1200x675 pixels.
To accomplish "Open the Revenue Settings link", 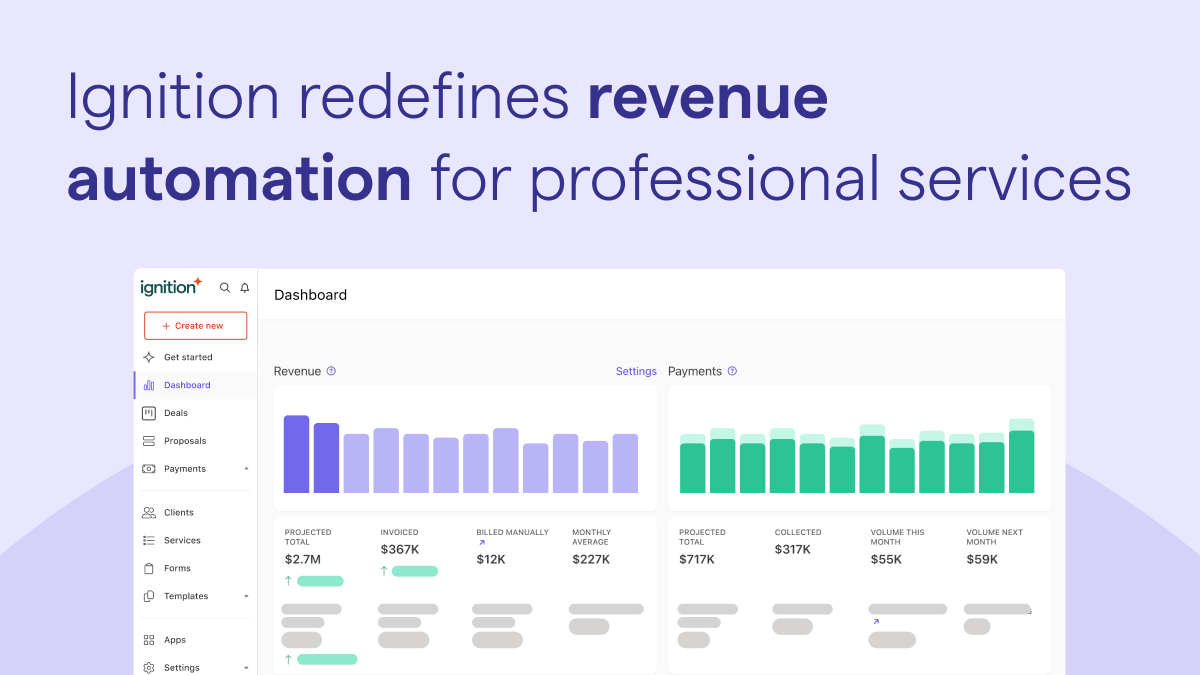I will (x=636, y=371).
